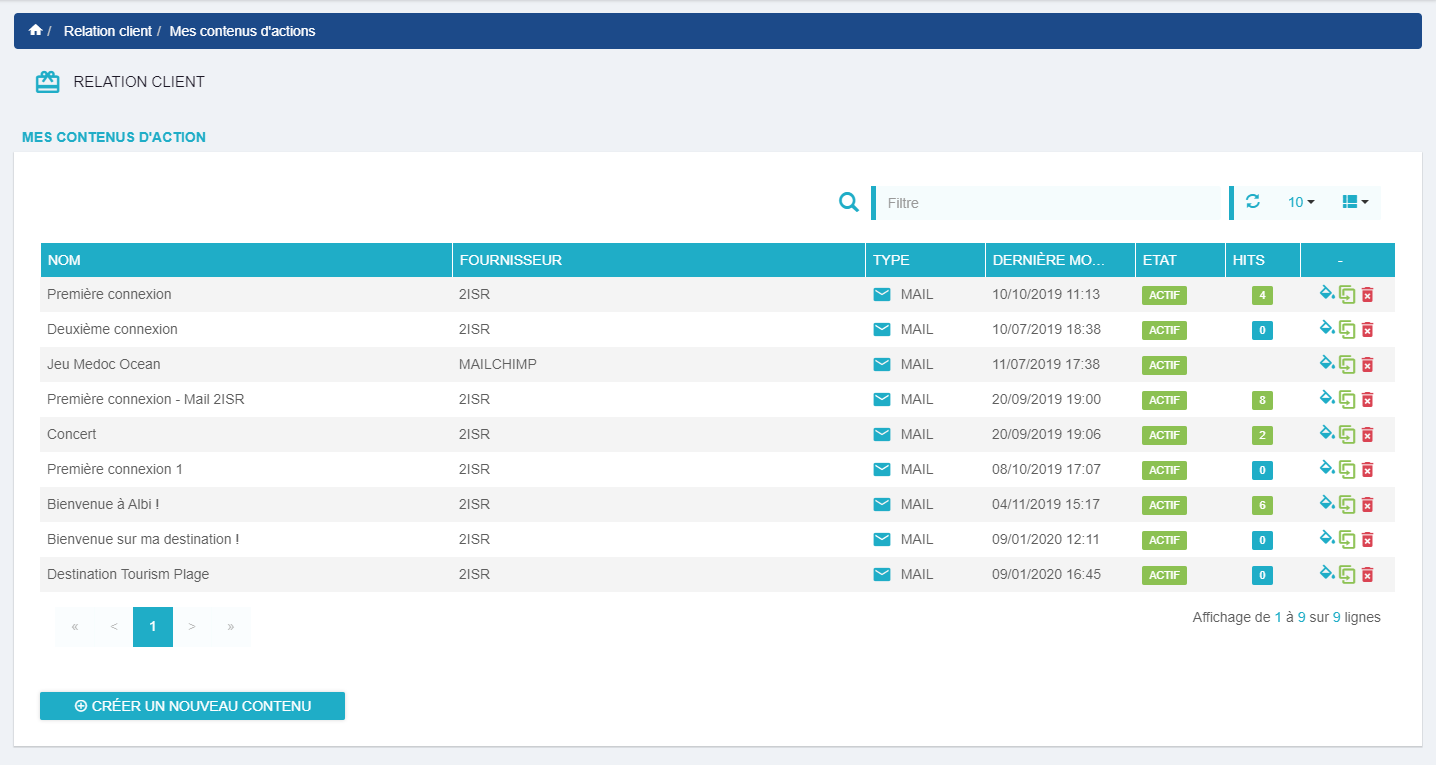Click the home icon in the breadcrumb
Screen dimensions: 1436x765
36,31
